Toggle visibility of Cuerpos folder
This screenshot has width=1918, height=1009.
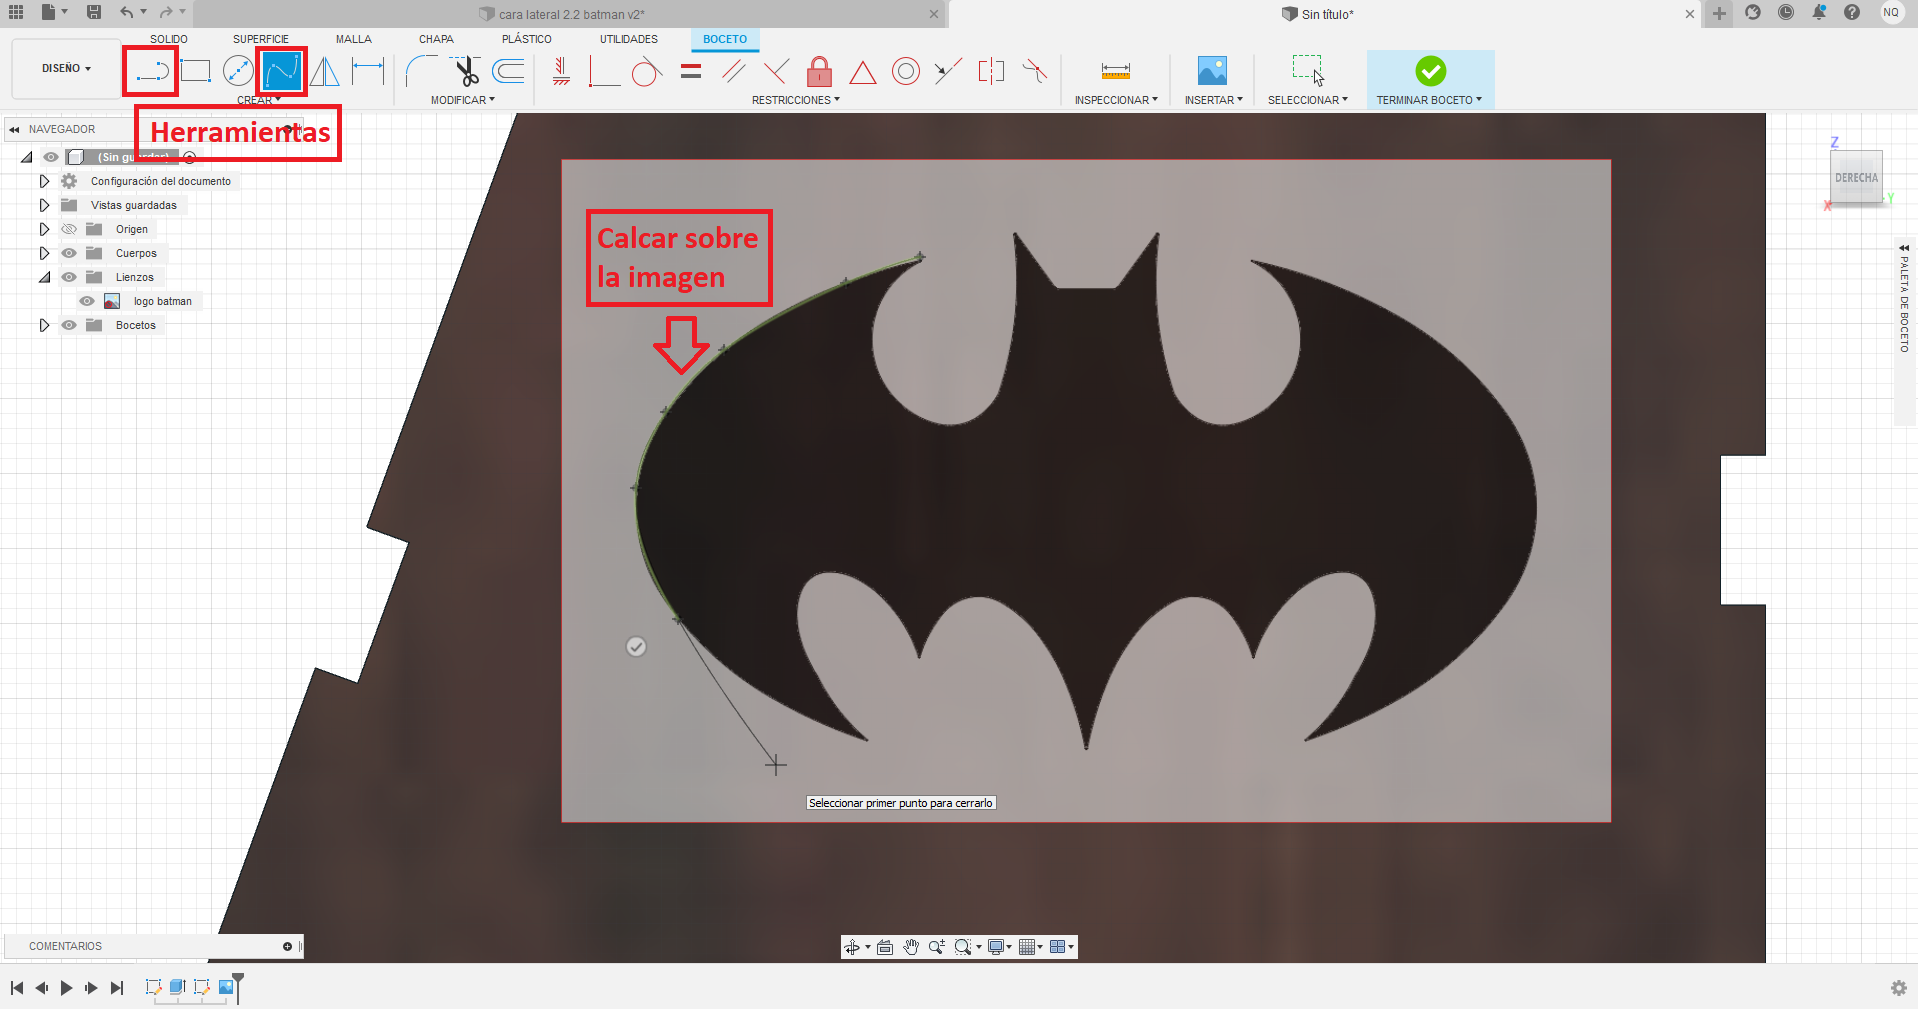pyautogui.click(x=69, y=253)
